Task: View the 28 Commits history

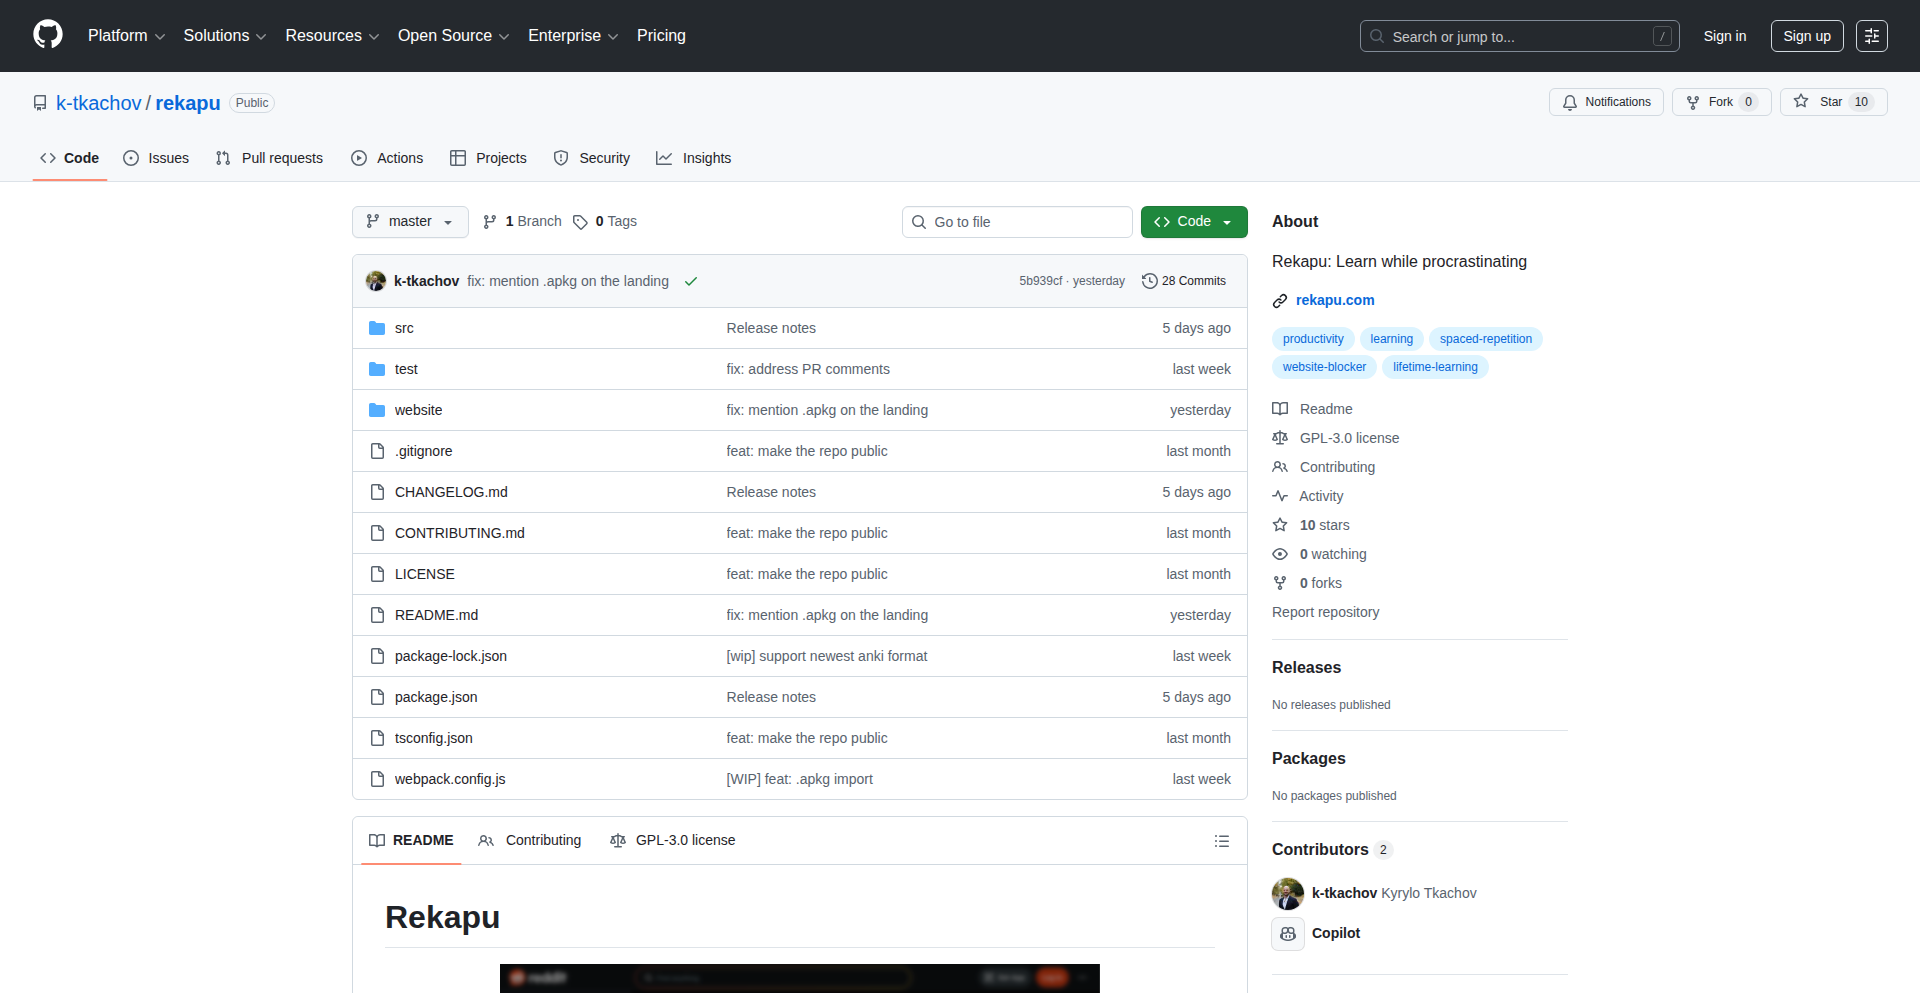Action: click(1184, 281)
